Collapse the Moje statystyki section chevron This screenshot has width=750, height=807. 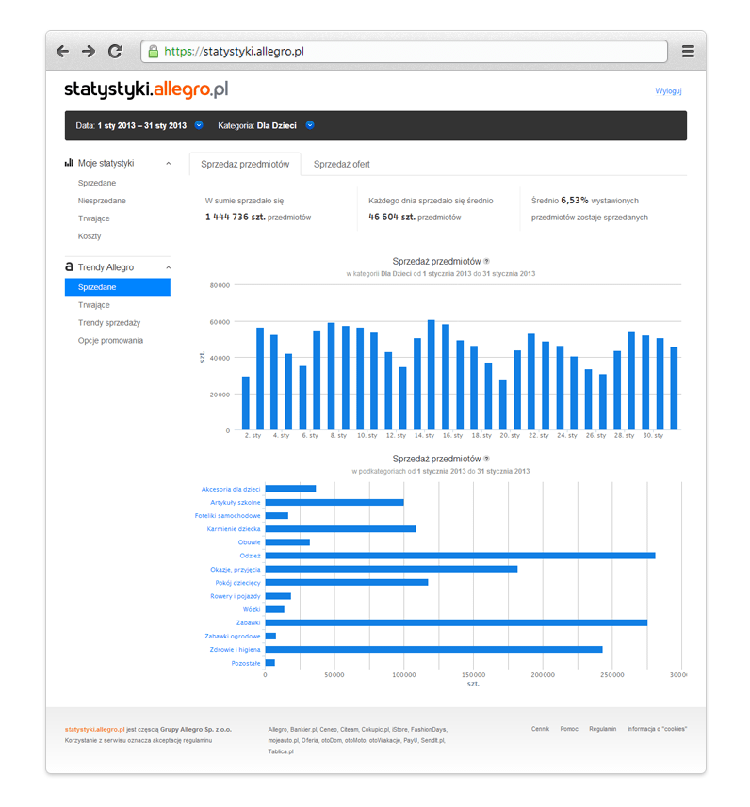click(x=168, y=164)
